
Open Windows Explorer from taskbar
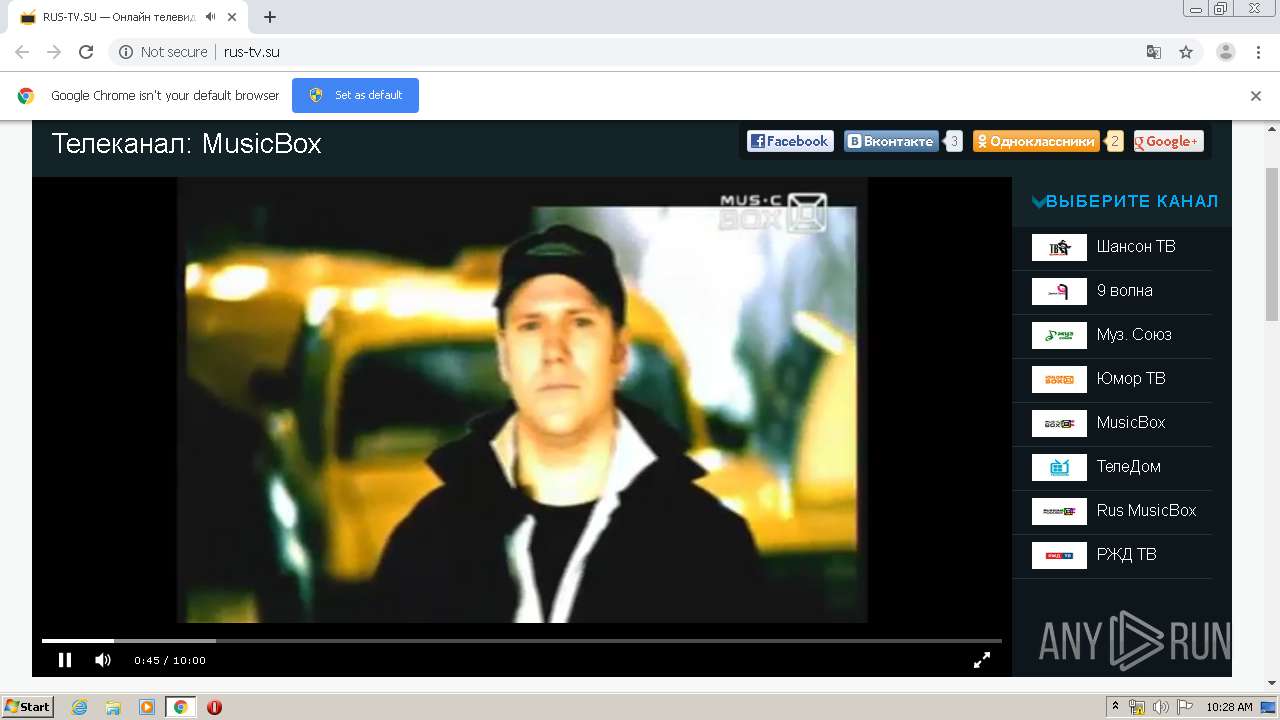113,707
